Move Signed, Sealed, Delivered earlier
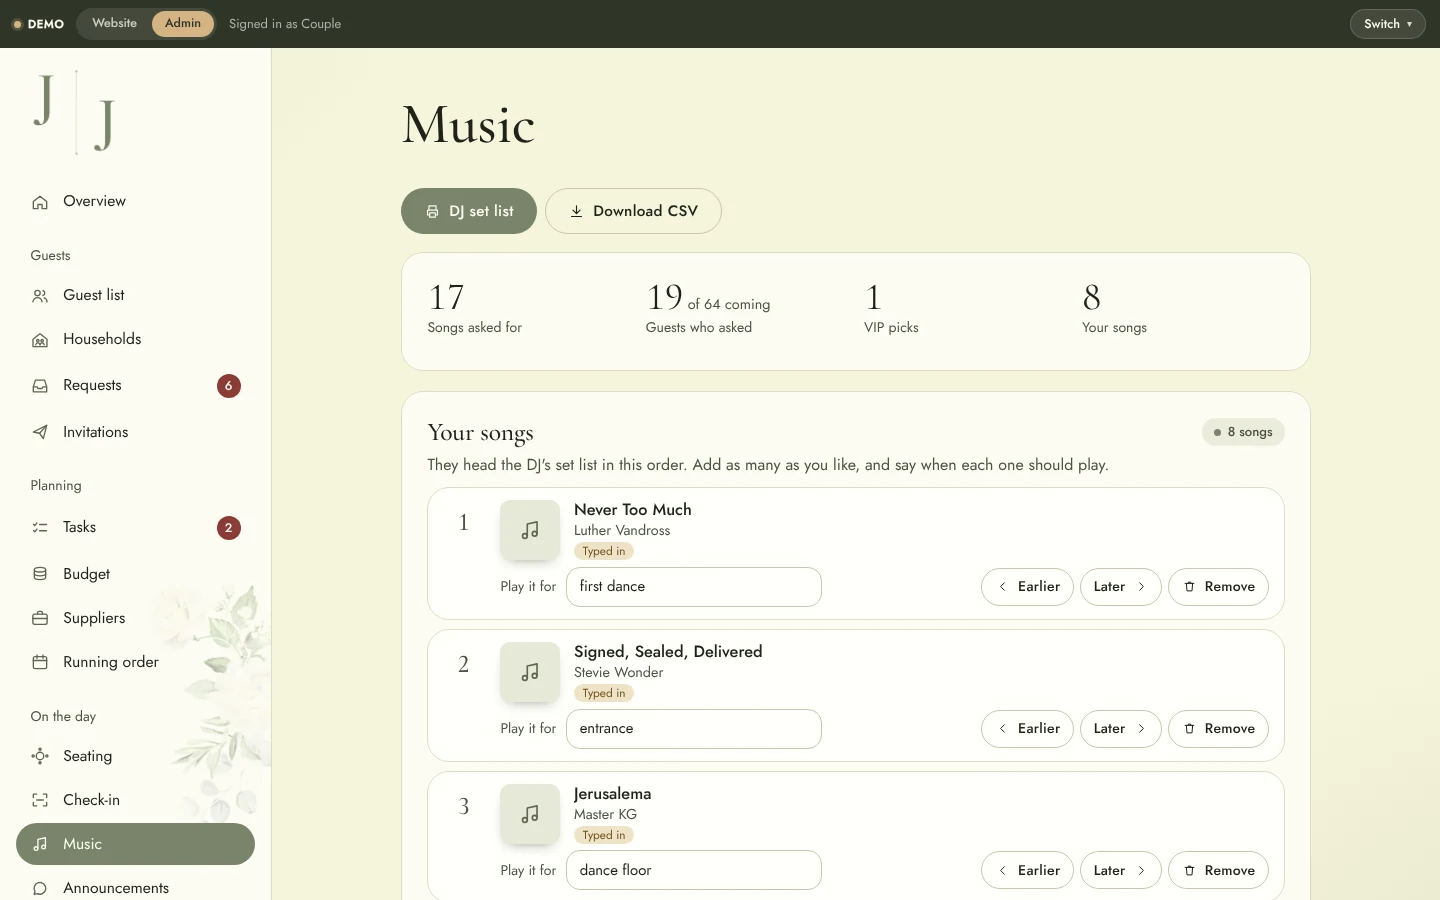1440x900 pixels. (x=1027, y=729)
